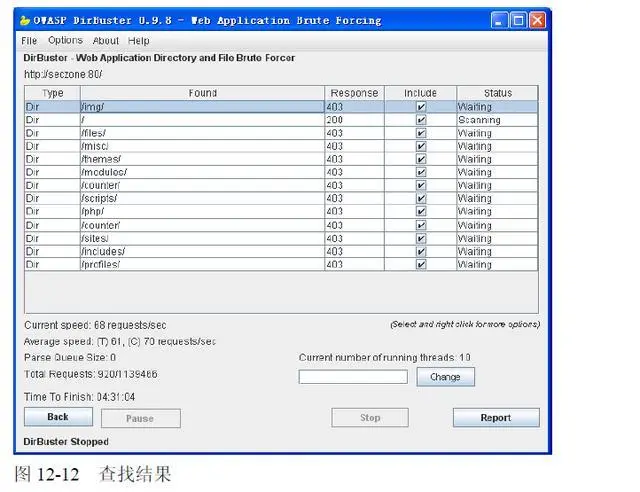Viewport: 640px width, 492px height.
Task: Uncheck Include for the /profiles/ row
Action: (421, 265)
